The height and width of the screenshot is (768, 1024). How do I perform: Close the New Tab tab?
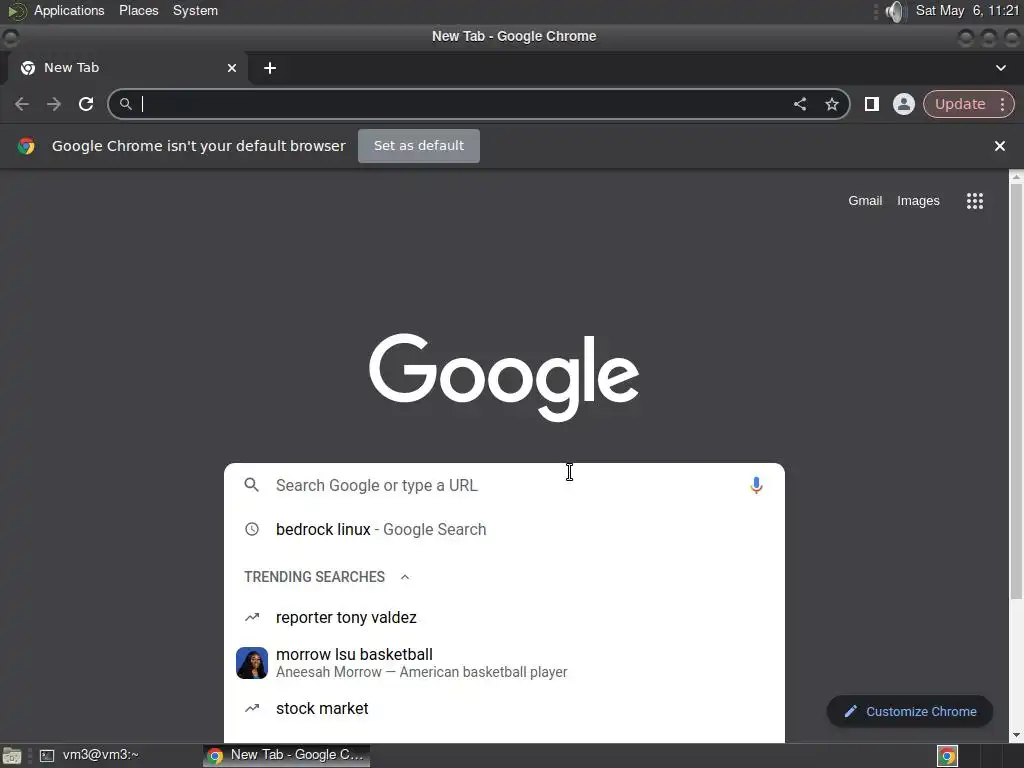click(x=232, y=68)
